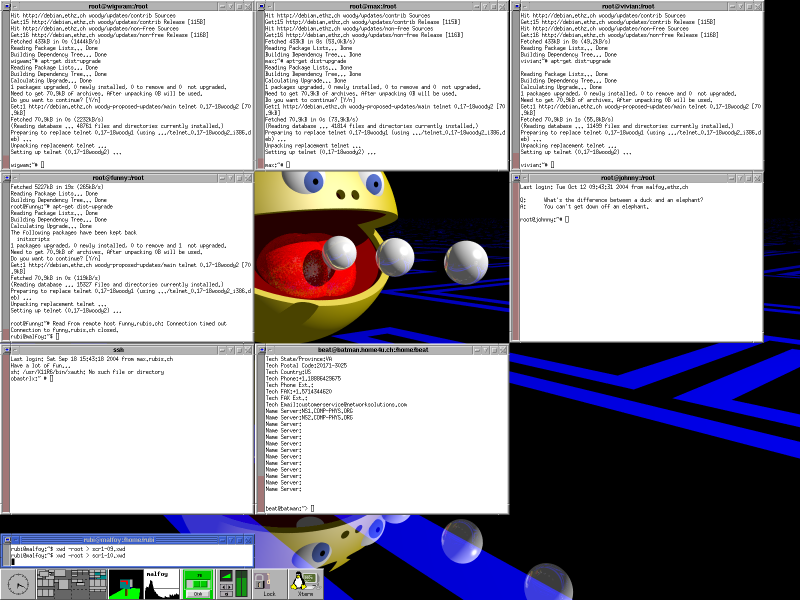The height and width of the screenshot is (600, 800).
Task: Toggle the mute button in mixer applet
Action: (226, 594)
